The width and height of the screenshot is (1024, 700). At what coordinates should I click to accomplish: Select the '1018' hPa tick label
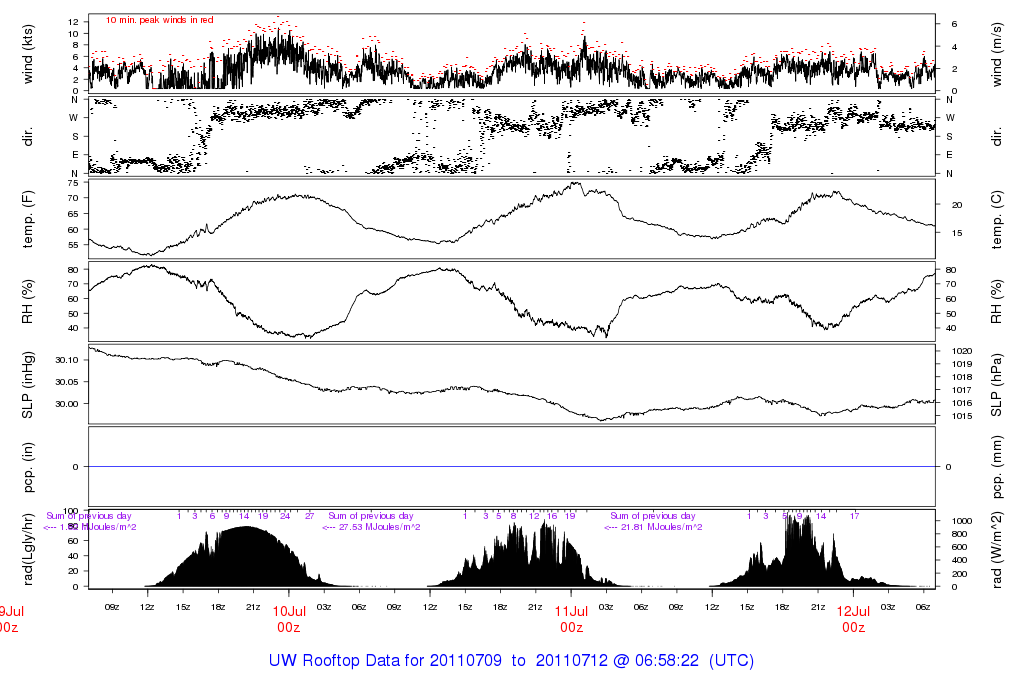click(962, 377)
